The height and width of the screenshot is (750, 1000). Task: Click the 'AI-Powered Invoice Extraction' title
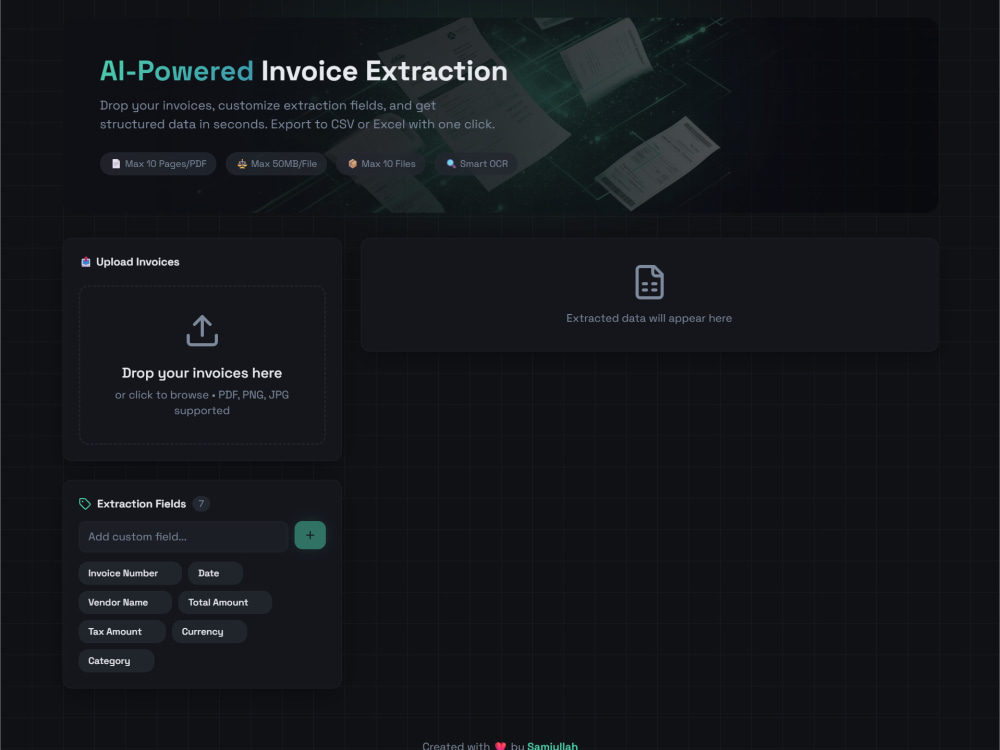(304, 71)
